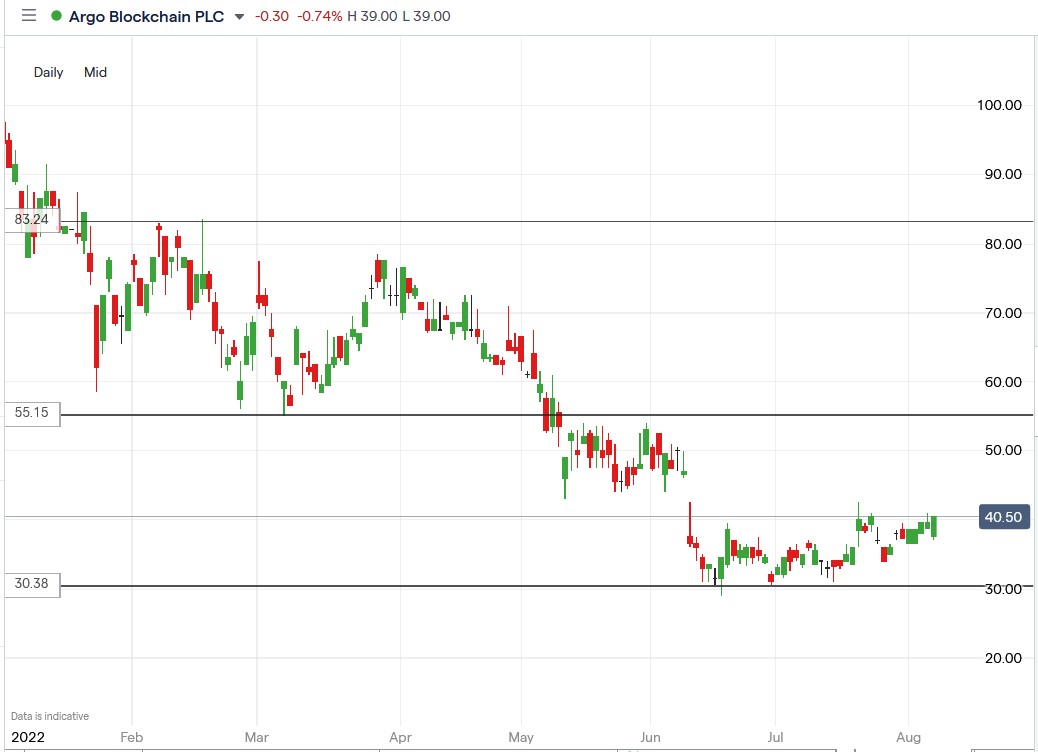This screenshot has width=1038, height=752.
Task: Select the 30.38 support level label
Action: coord(32,584)
